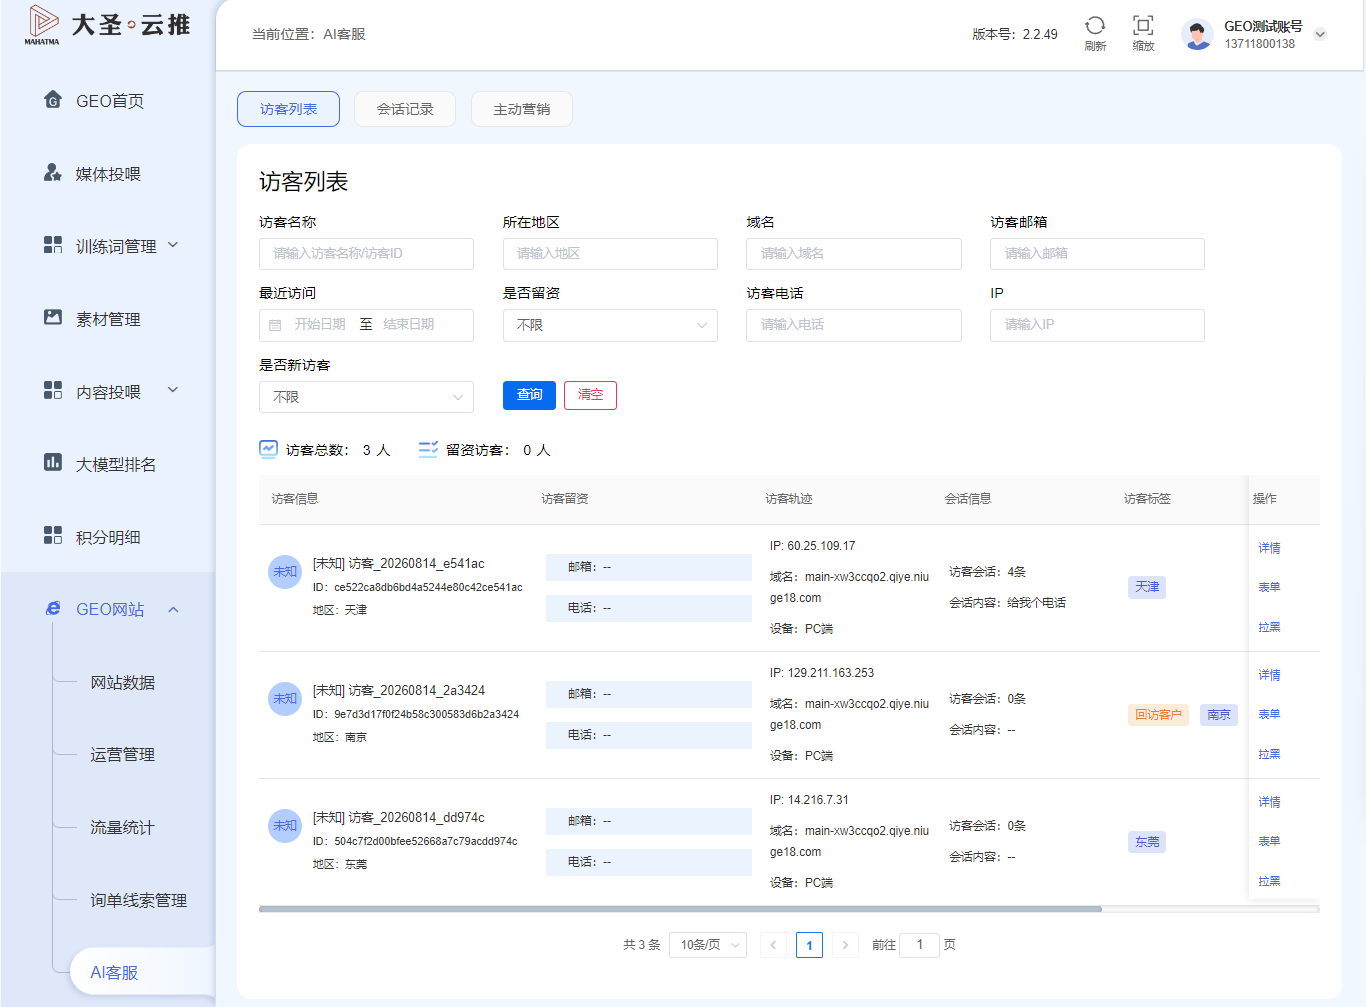Open 10条/页 page size dropdown

click(708, 945)
